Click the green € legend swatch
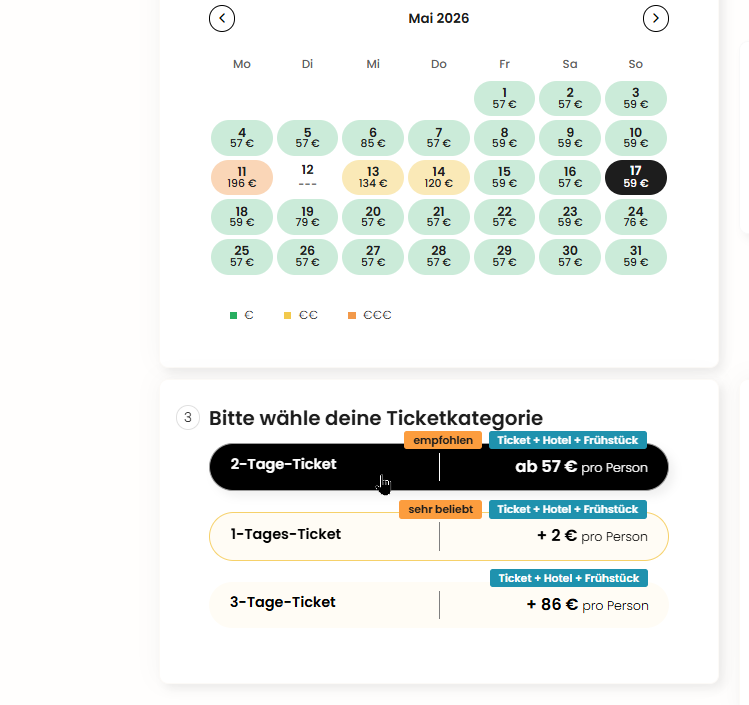Image resolution: width=749 pixels, height=705 pixels. pos(233,315)
